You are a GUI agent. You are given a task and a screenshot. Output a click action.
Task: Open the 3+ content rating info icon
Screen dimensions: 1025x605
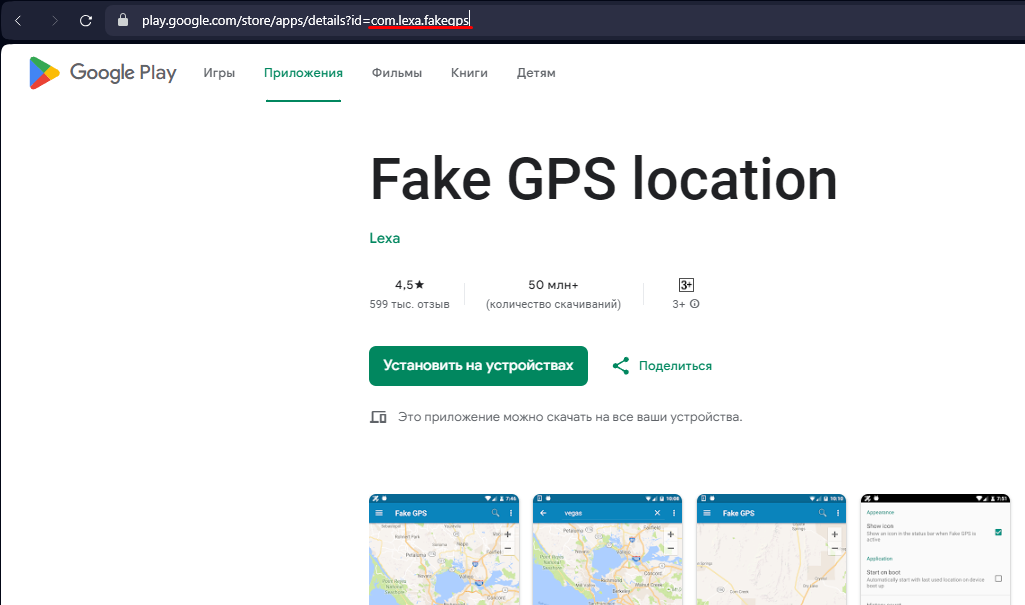[x=695, y=304]
